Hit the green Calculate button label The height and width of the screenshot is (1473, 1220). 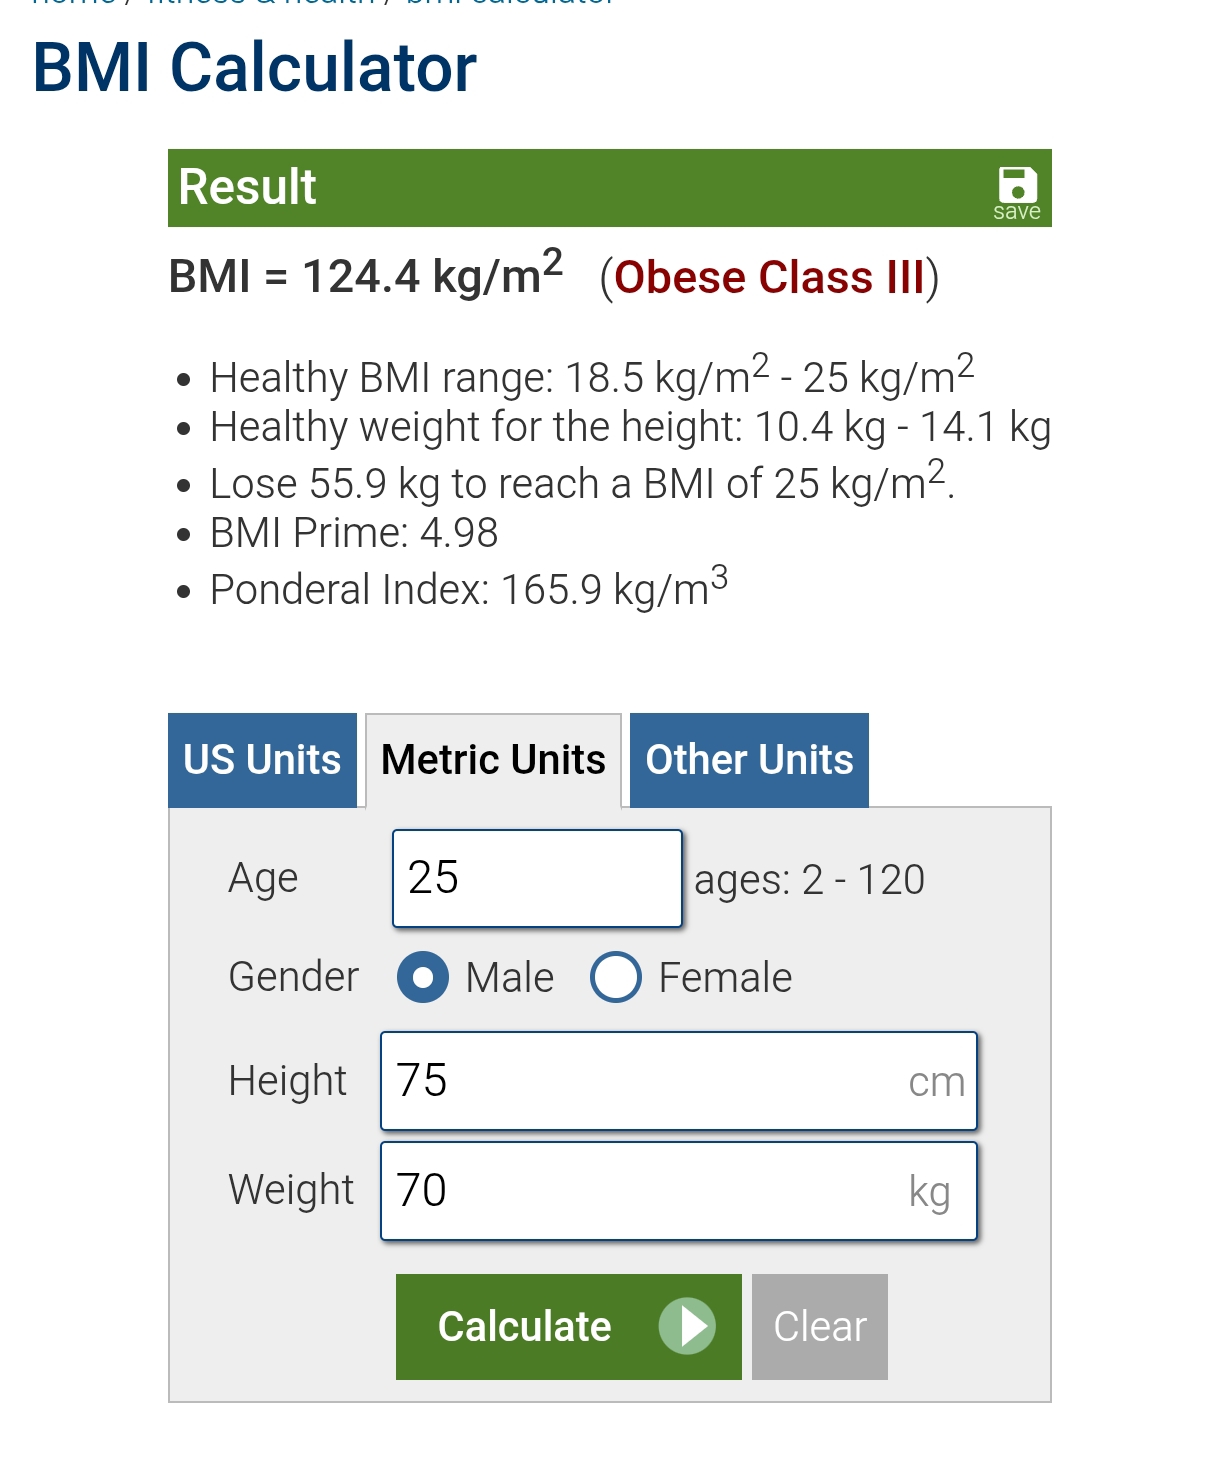[524, 1327]
